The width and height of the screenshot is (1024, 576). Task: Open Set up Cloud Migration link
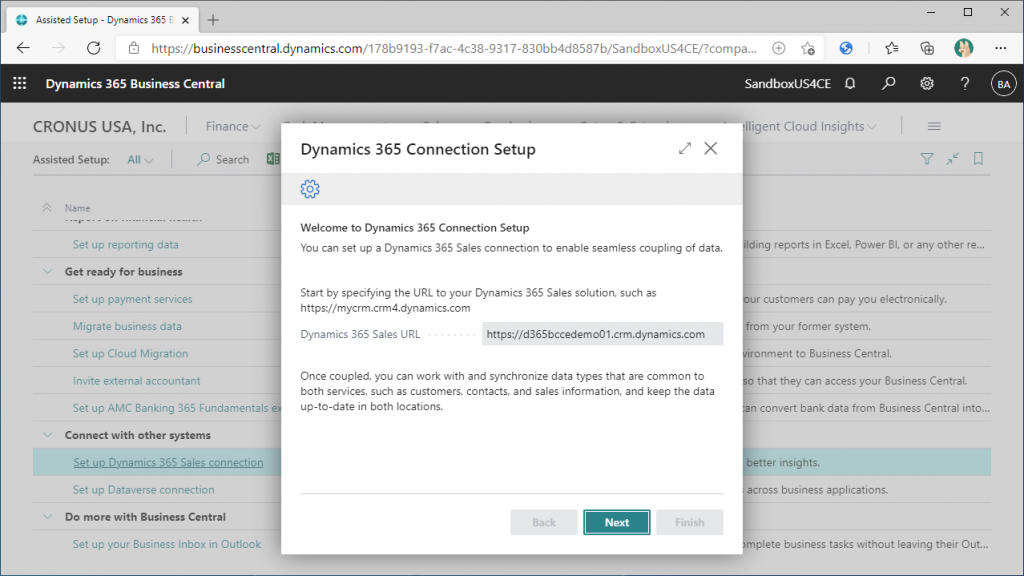pyautogui.click(x=131, y=353)
